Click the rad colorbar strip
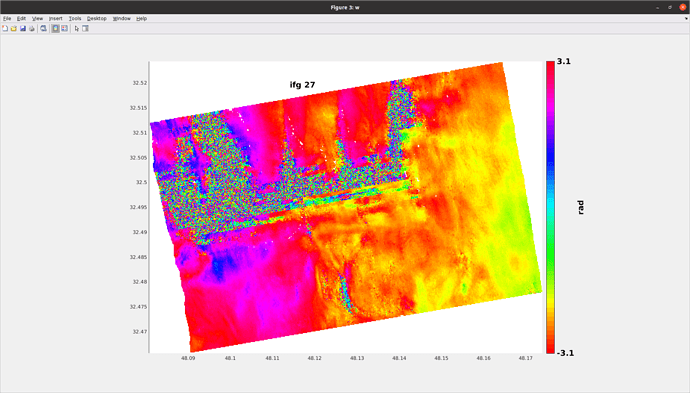The width and height of the screenshot is (690, 393). pyautogui.click(x=551, y=207)
